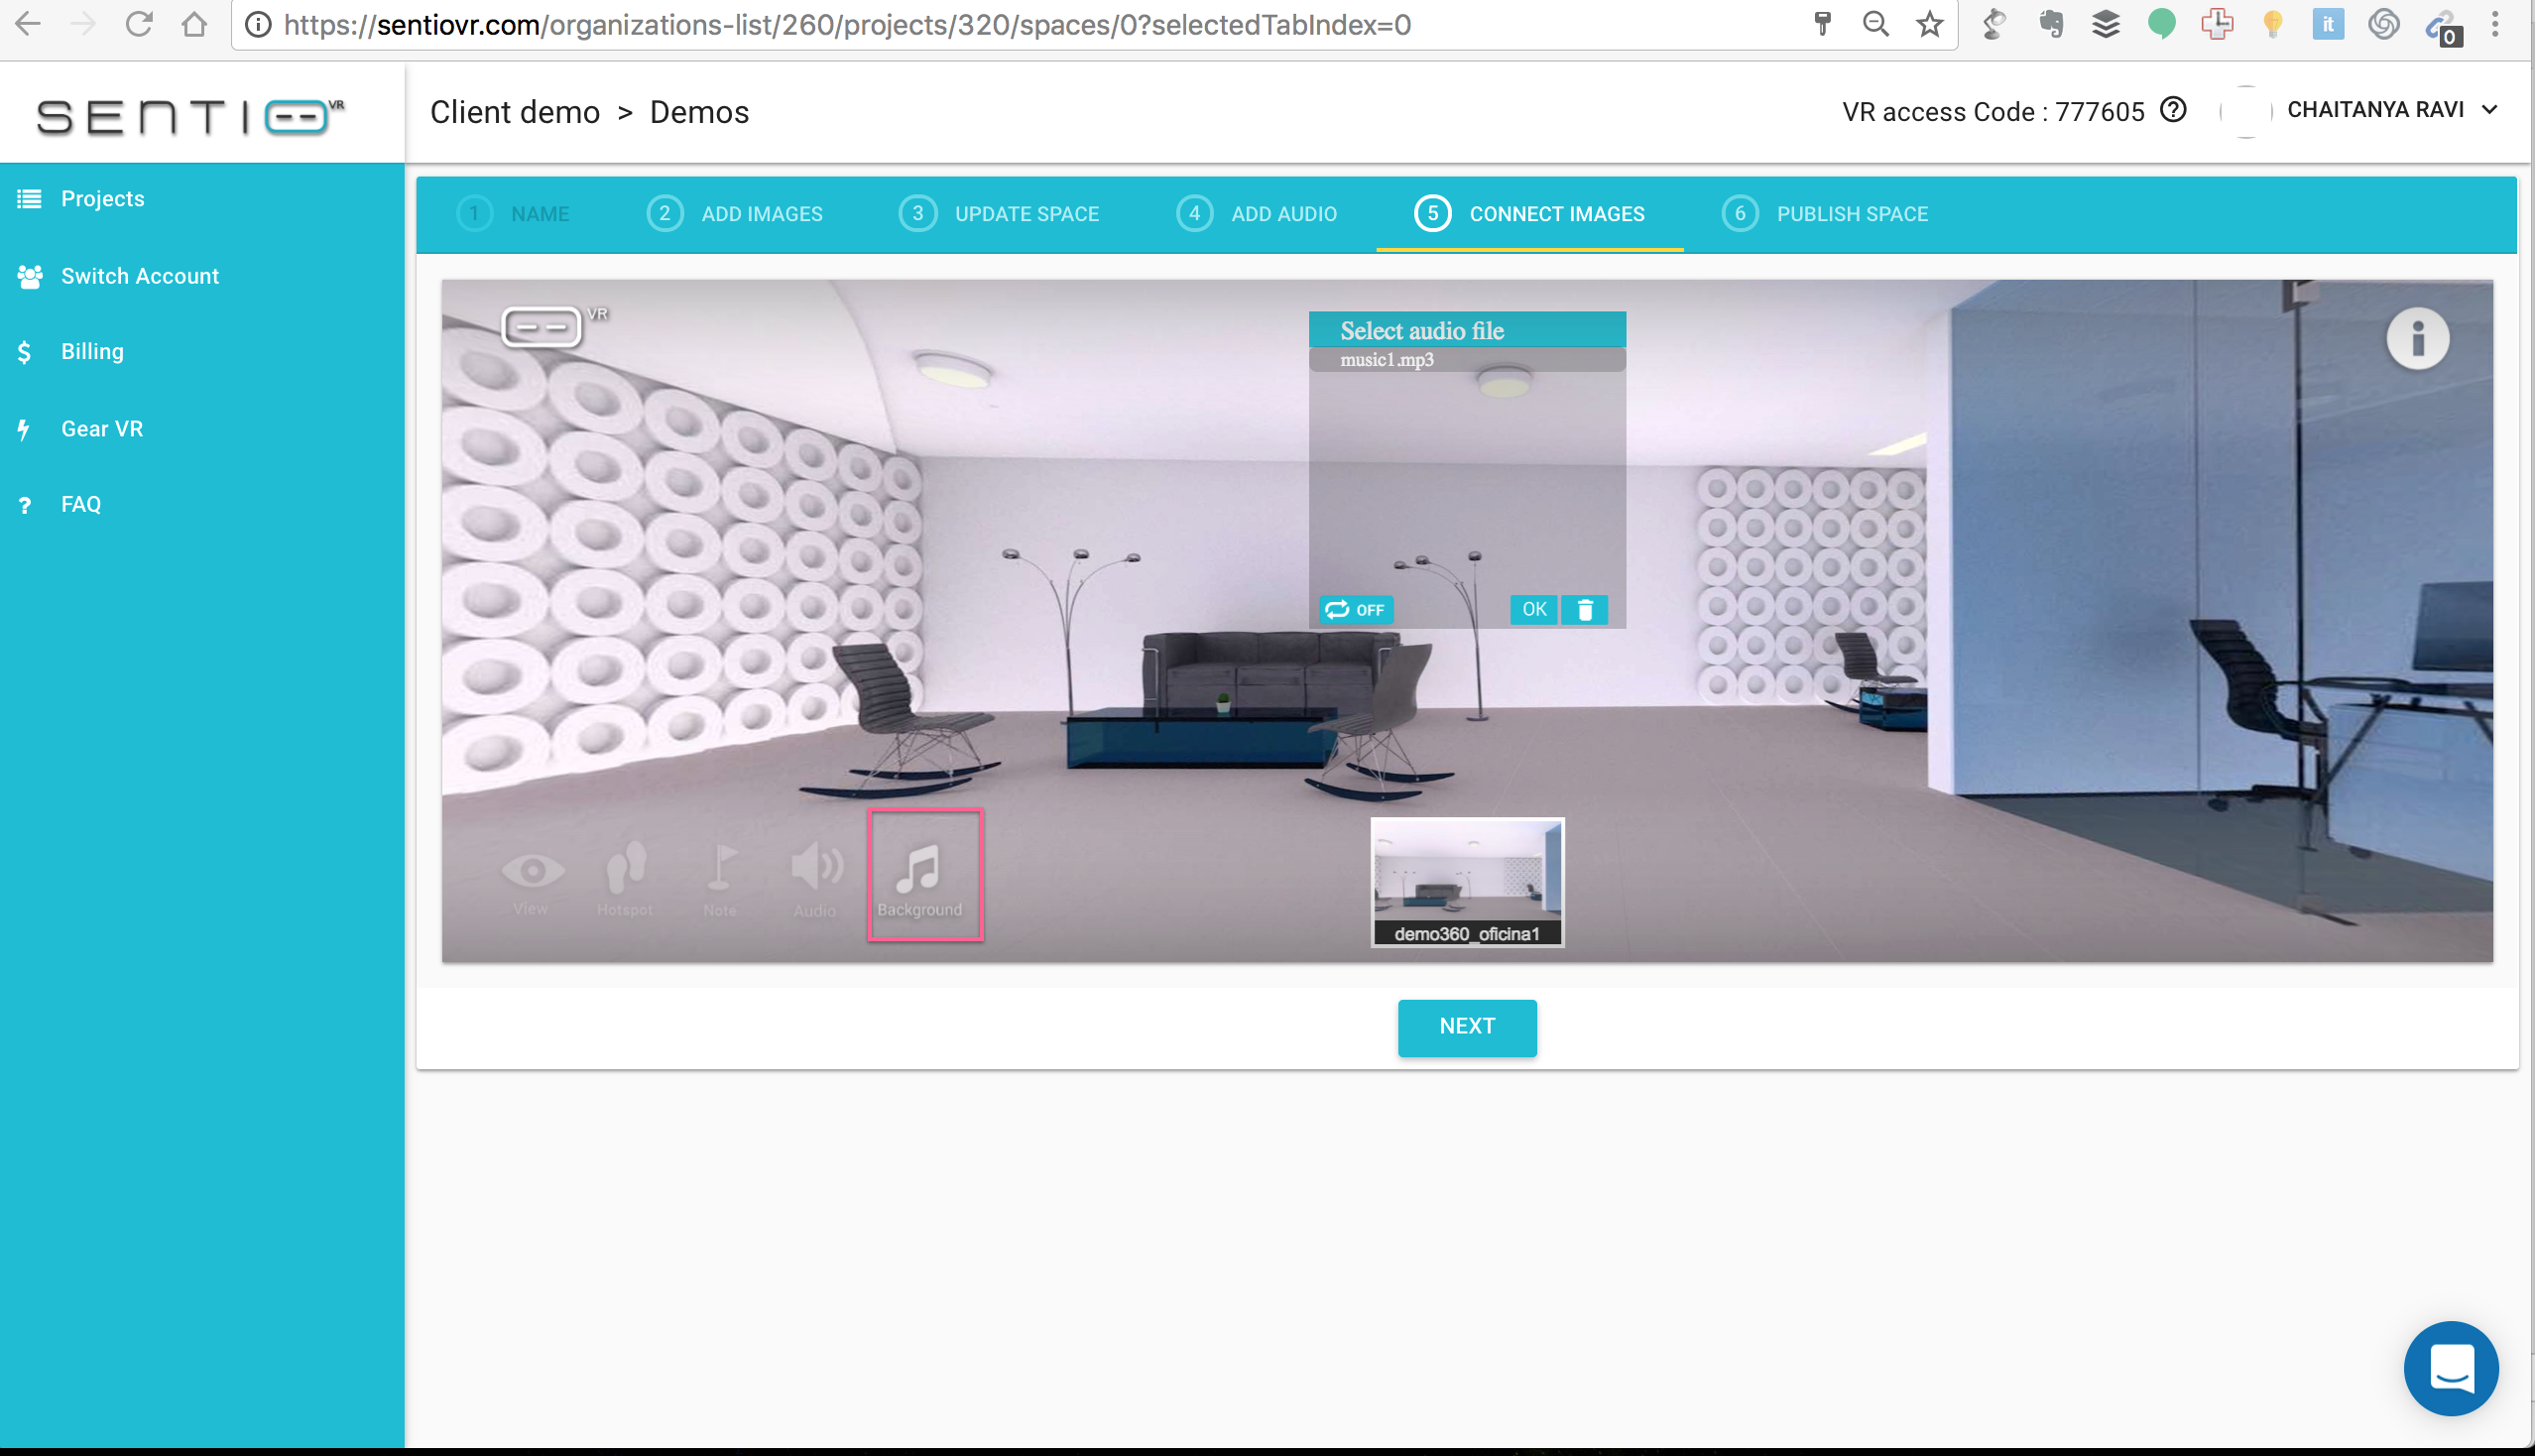Go to step 1 Name tab
Viewport: 2535px width, 1456px height.
point(514,213)
